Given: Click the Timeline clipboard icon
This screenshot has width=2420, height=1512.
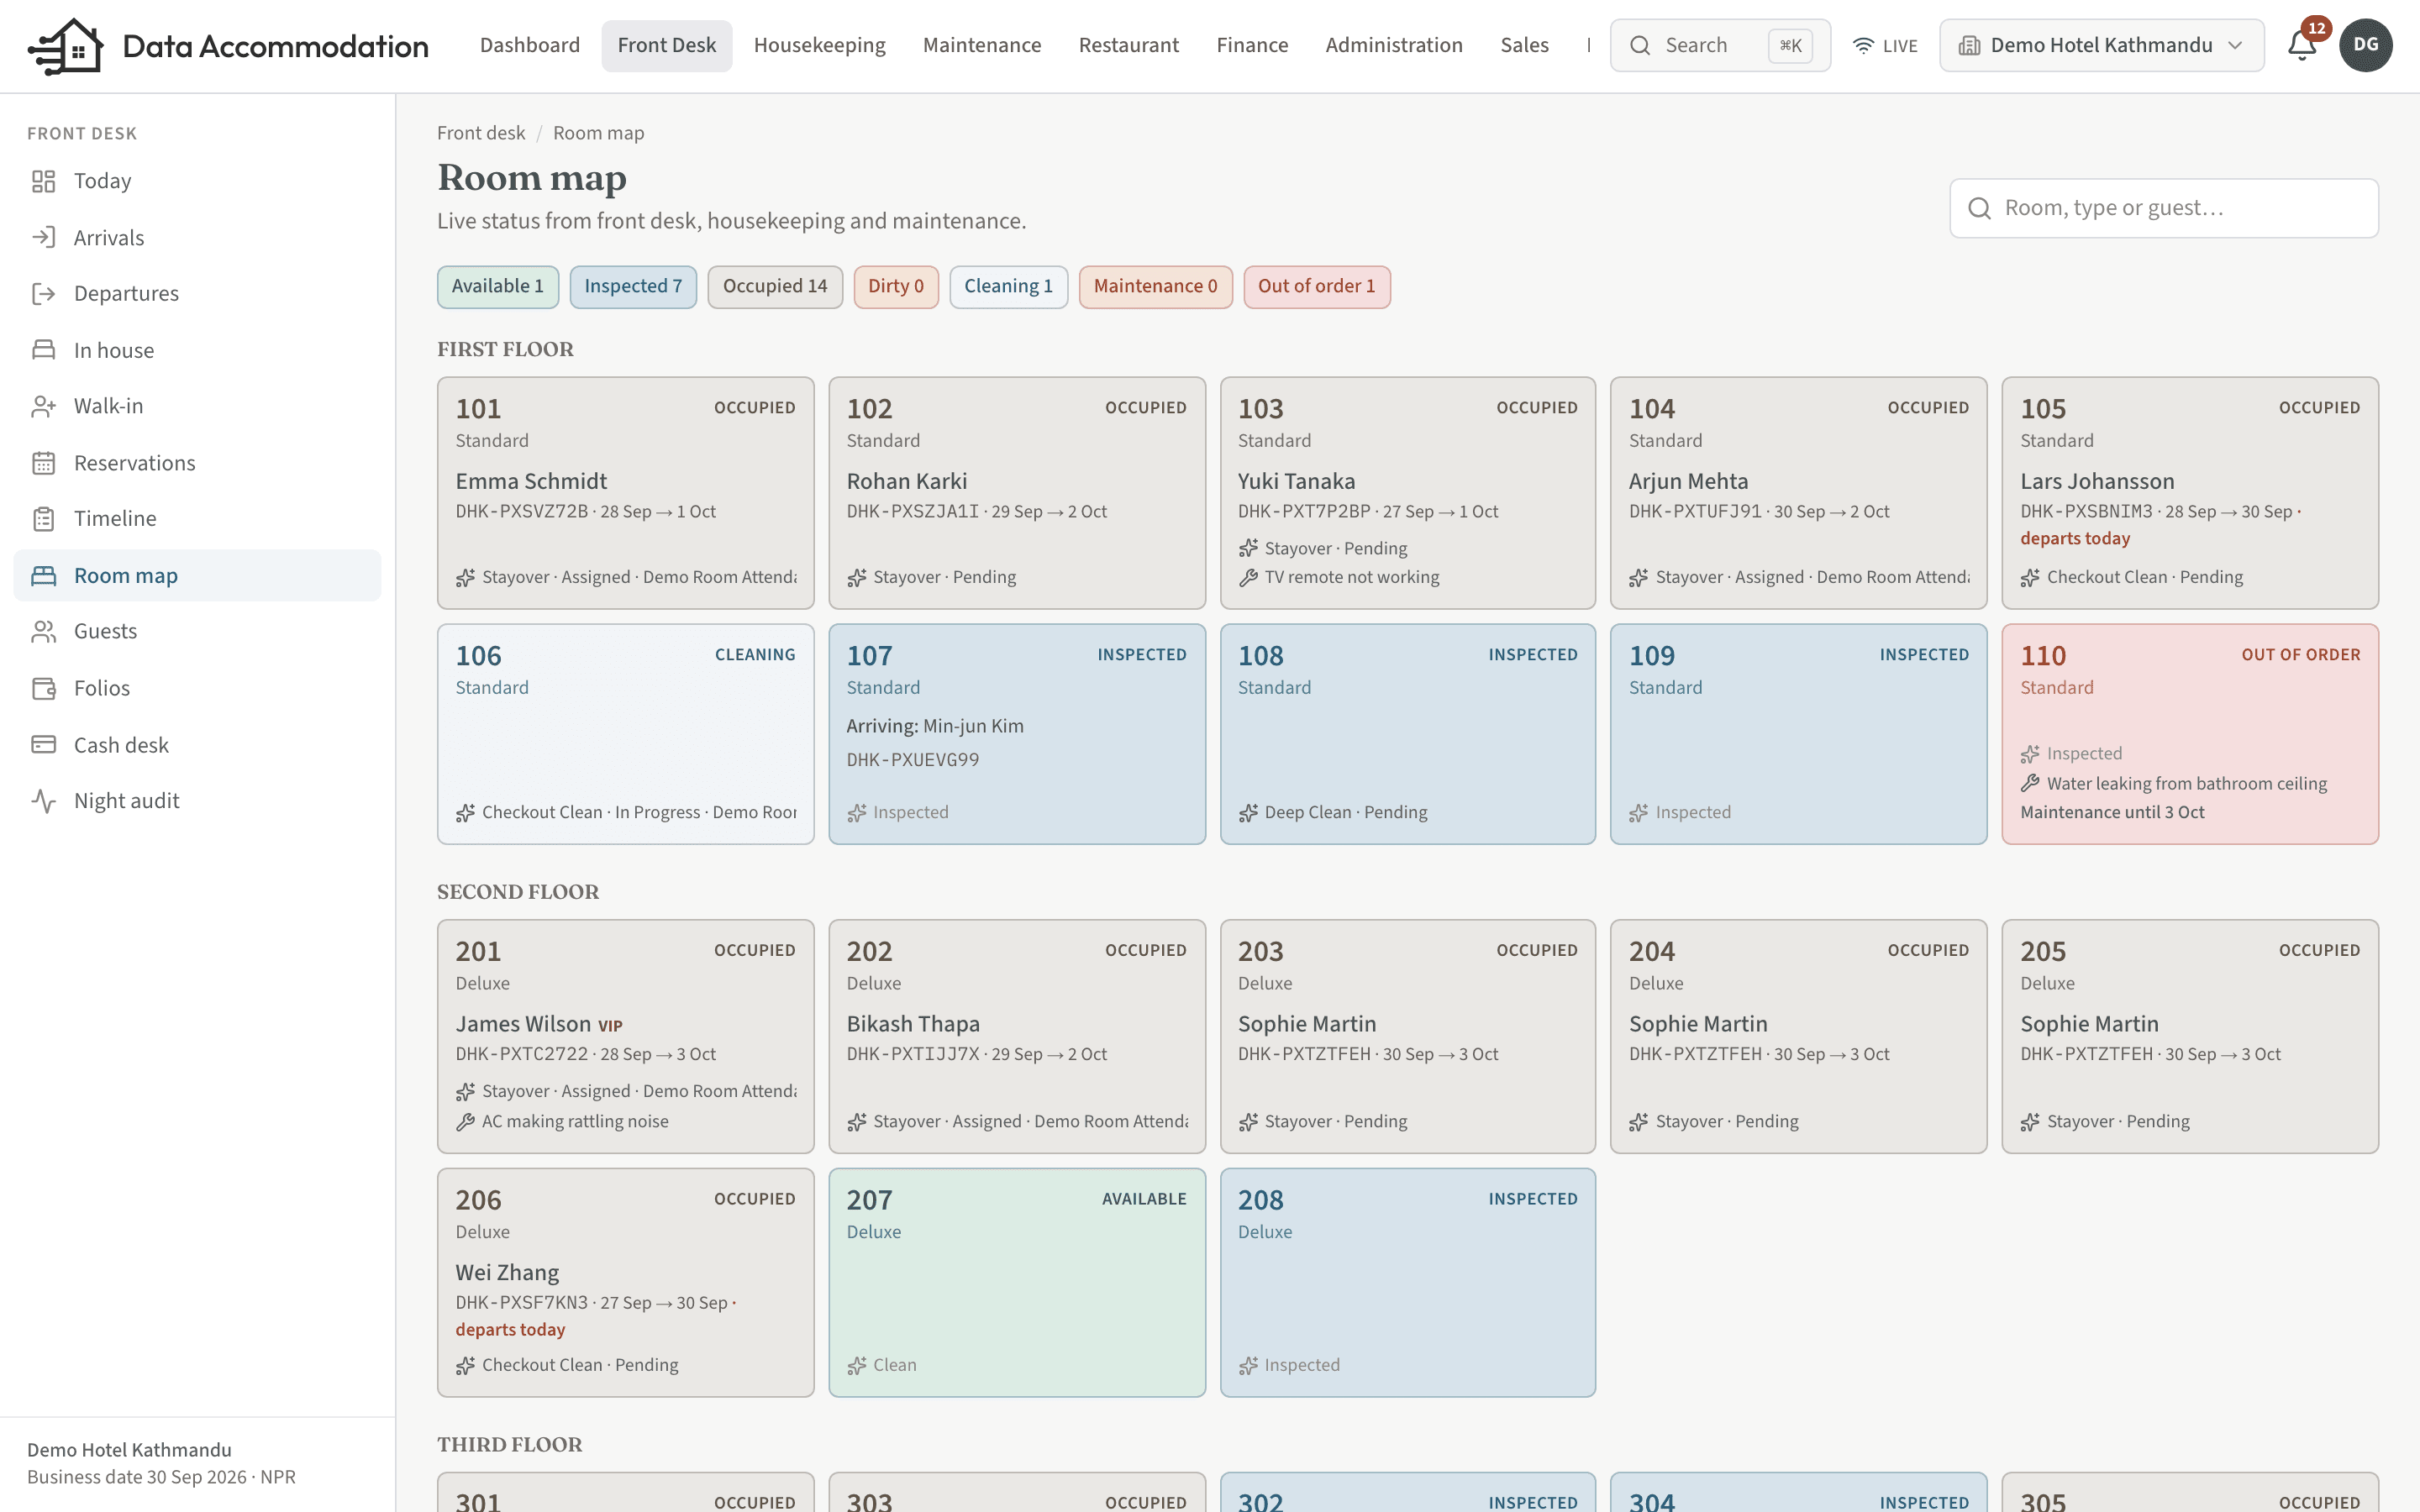Looking at the screenshot, I should pyautogui.click(x=43, y=519).
